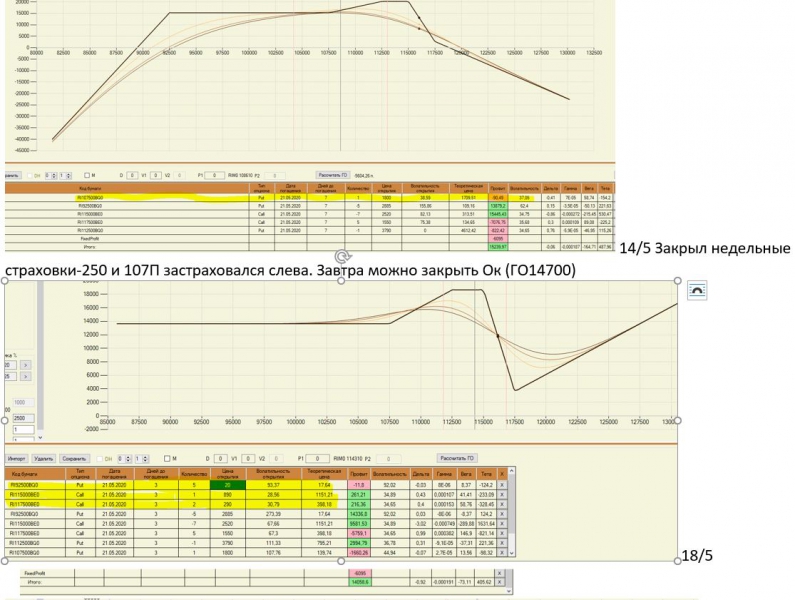Image resolution: width=795 pixels, height=600 pixels.
Task: Delete the RI112500BQ0 Put position row
Action: tap(502, 543)
